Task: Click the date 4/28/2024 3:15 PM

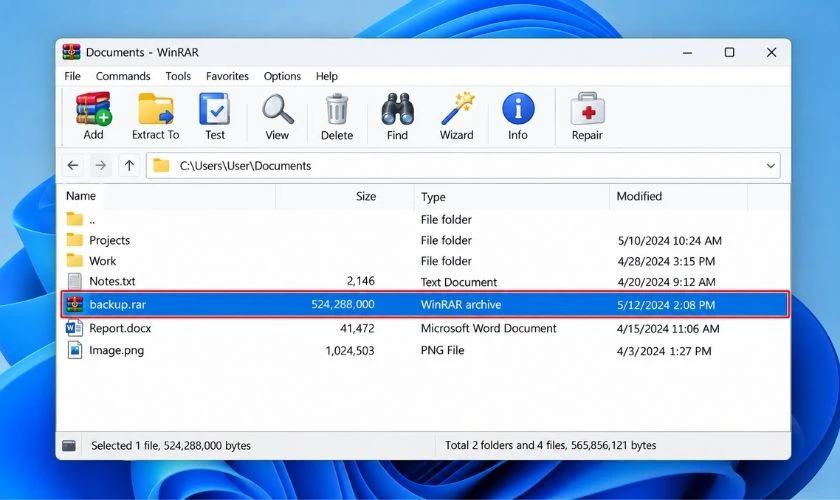Action: click(666, 262)
